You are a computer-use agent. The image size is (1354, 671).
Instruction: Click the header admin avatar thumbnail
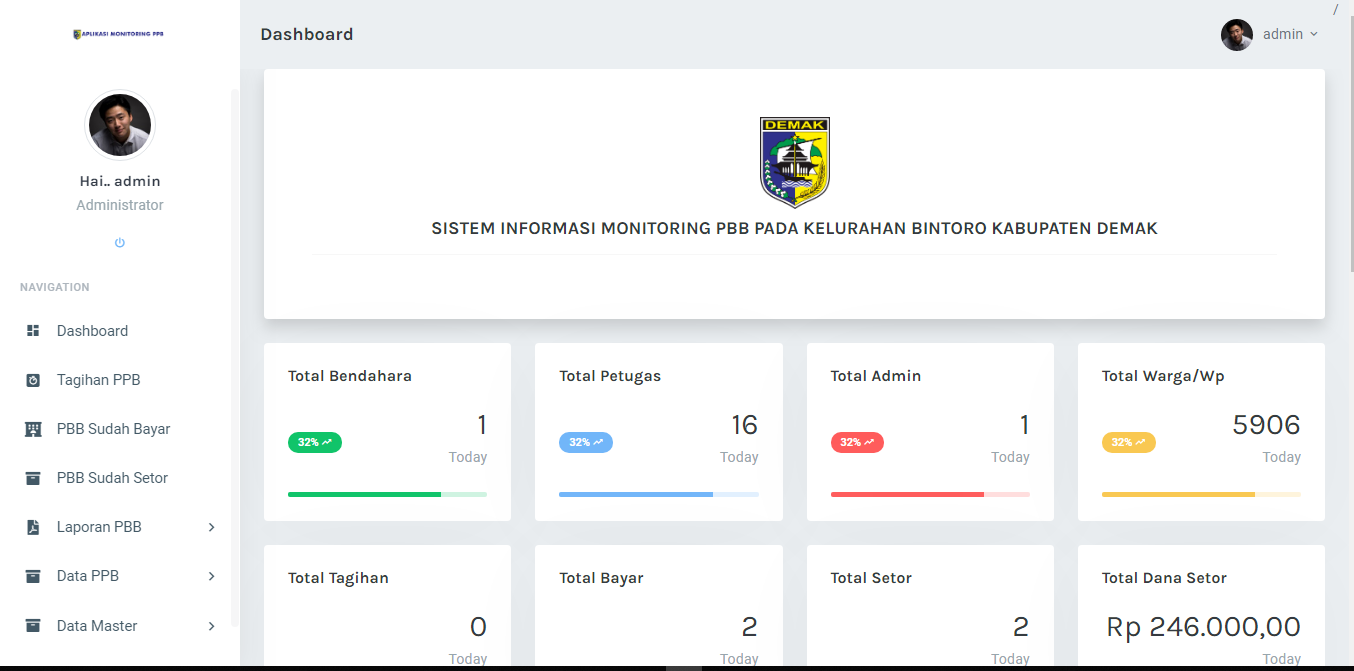(x=1237, y=34)
